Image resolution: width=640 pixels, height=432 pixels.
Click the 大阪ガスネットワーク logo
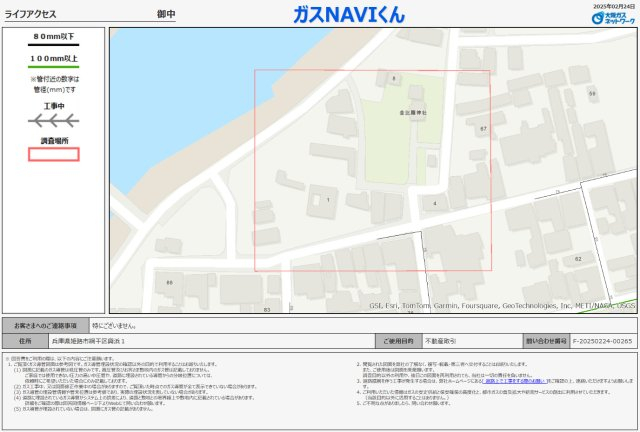click(x=613, y=18)
